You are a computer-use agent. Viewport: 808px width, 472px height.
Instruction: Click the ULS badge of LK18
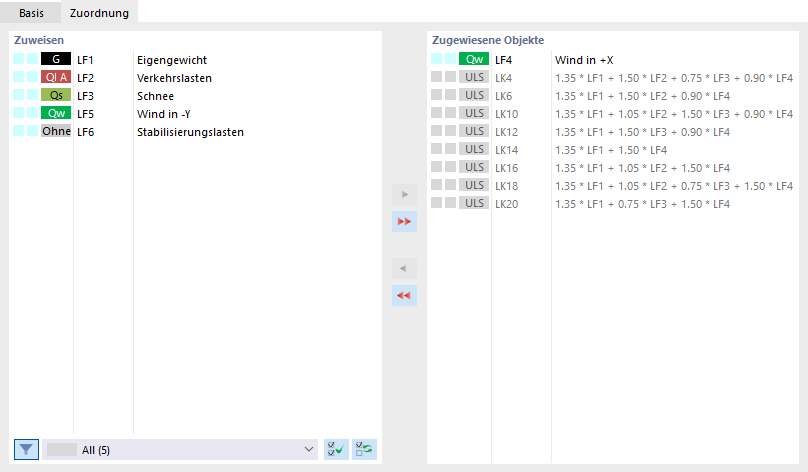click(x=474, y=186)
